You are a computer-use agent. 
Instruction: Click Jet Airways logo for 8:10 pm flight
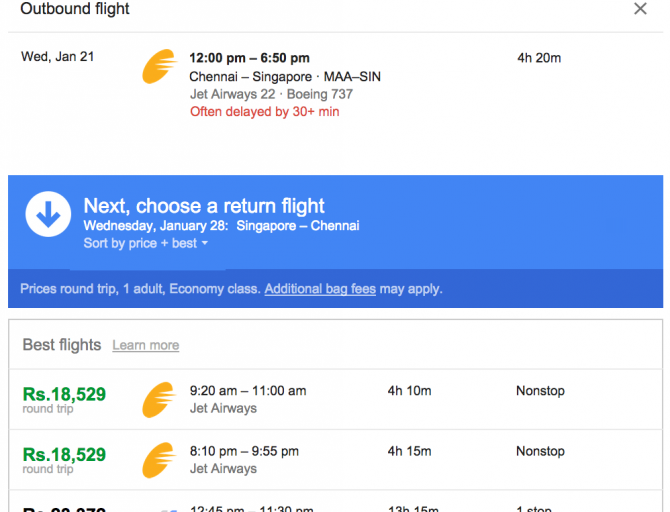pyautogui.click(x=160, y=459)
